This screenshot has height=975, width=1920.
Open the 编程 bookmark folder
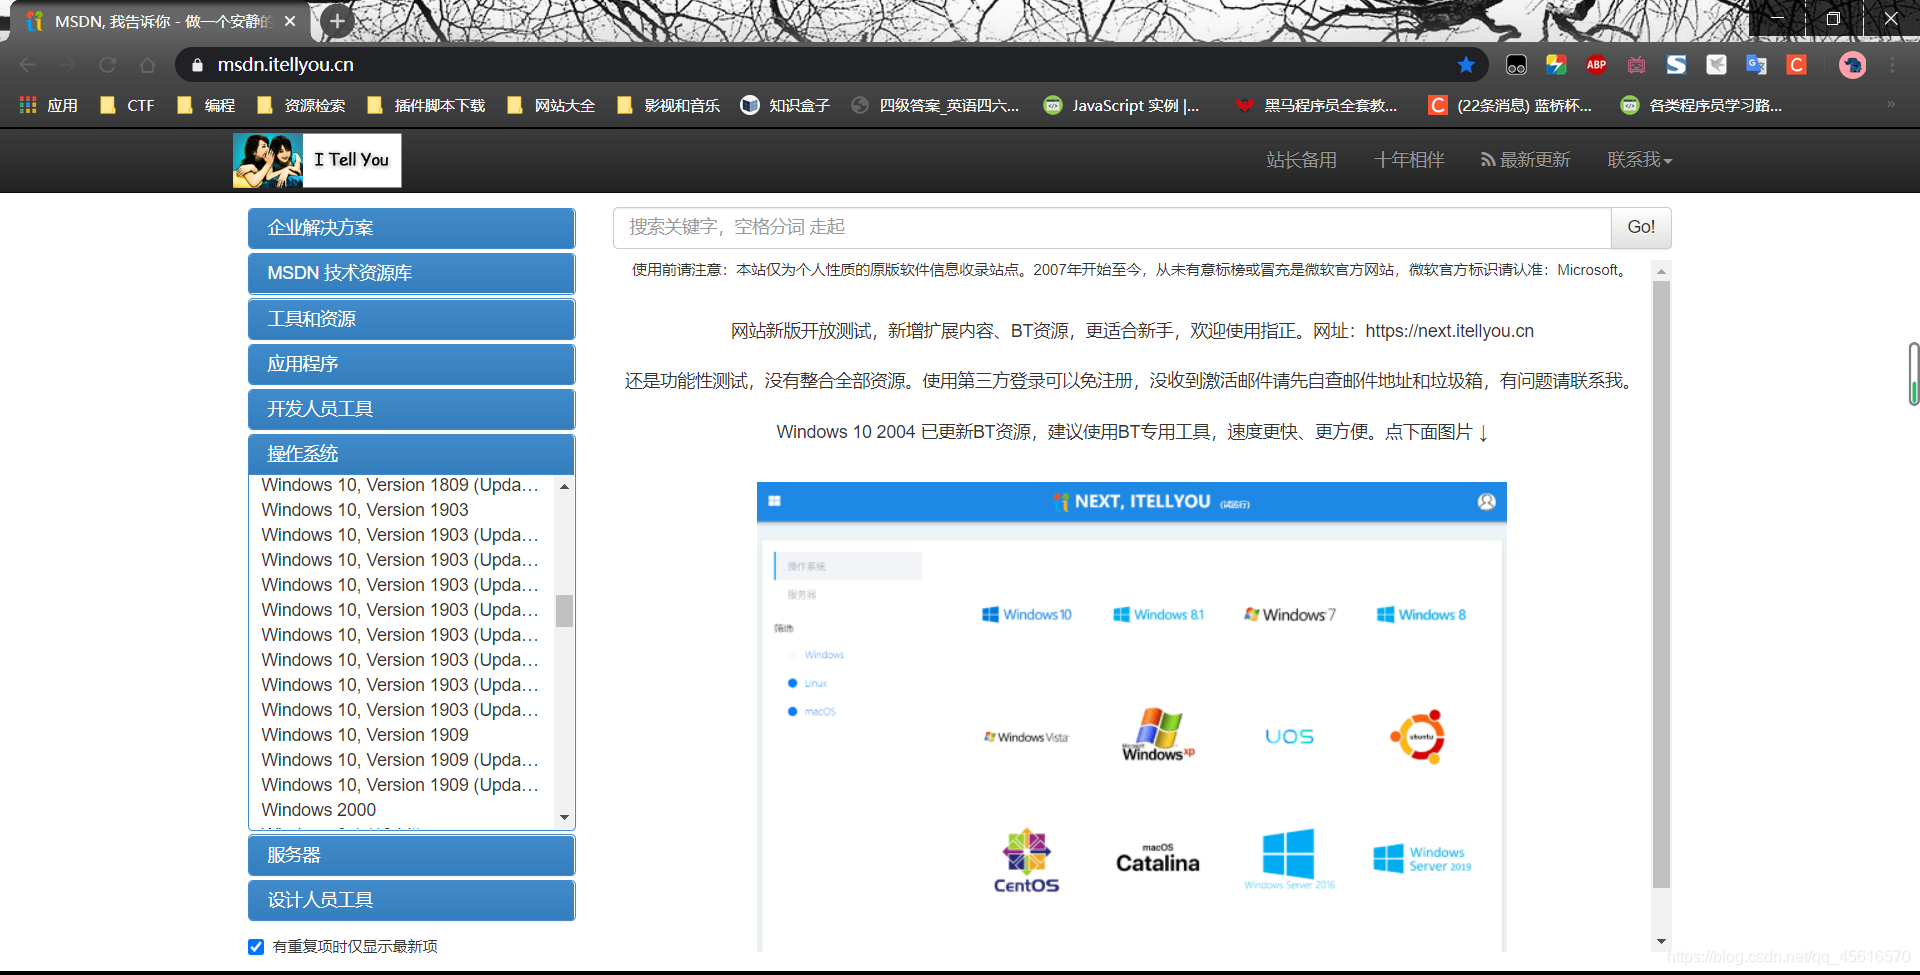pos(206,105)
